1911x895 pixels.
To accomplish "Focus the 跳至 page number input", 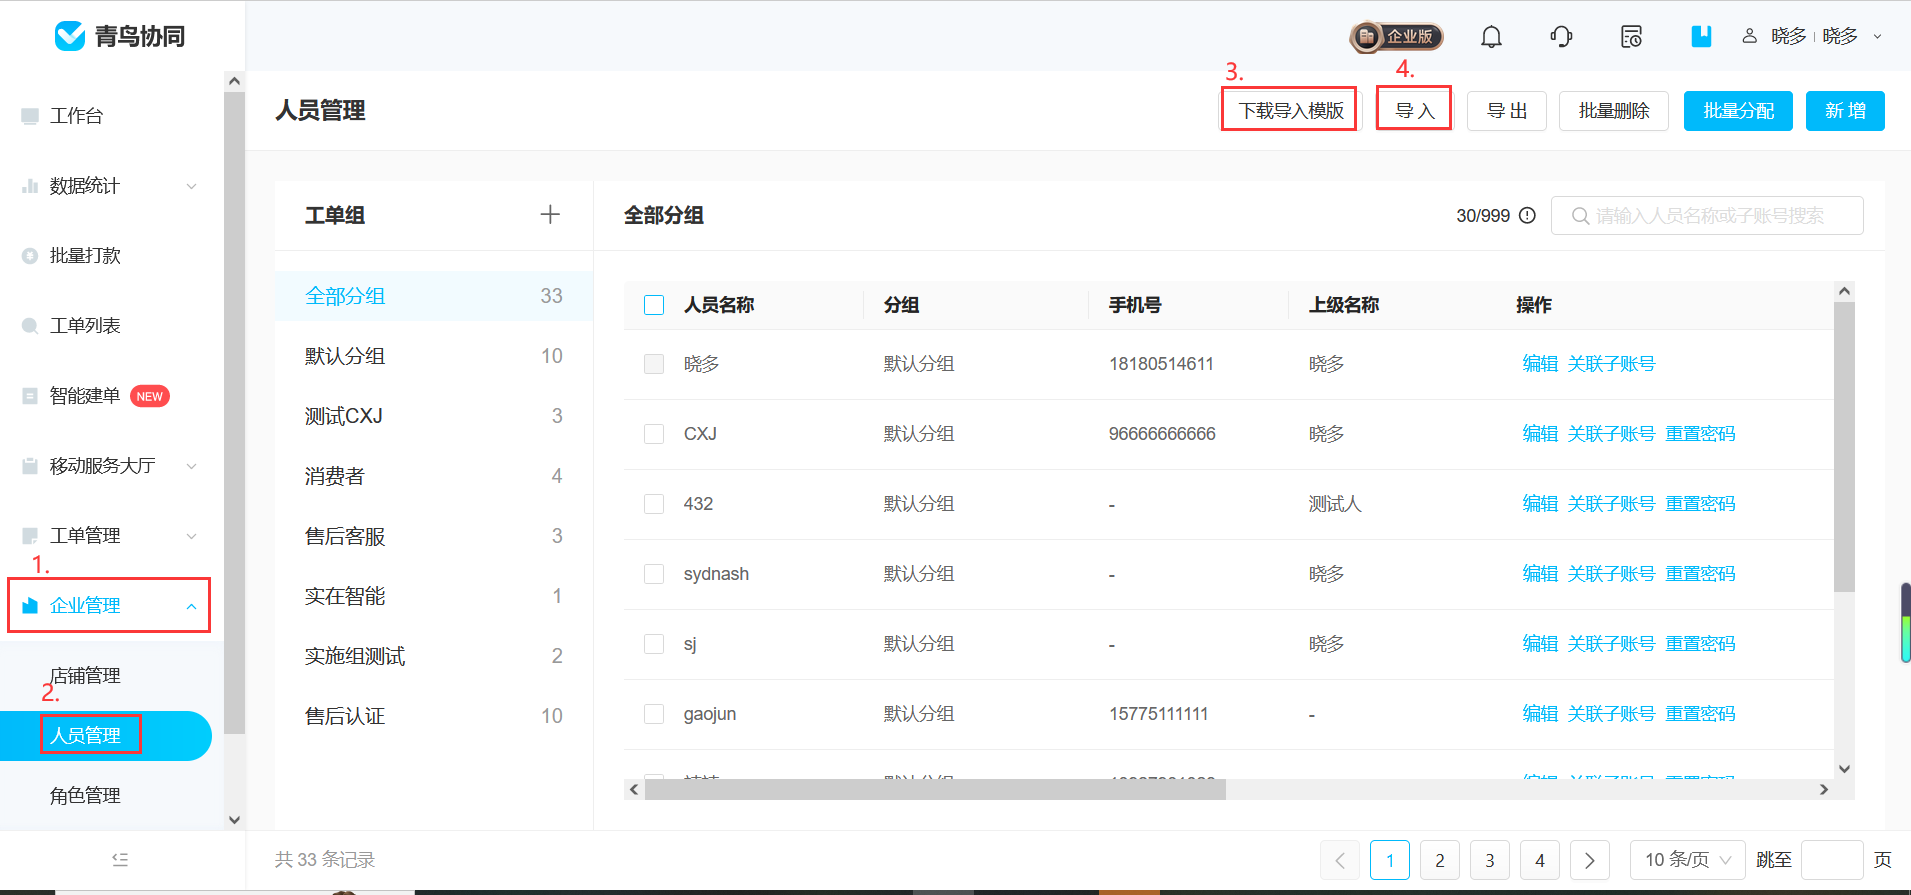I will click(1832, 860).
